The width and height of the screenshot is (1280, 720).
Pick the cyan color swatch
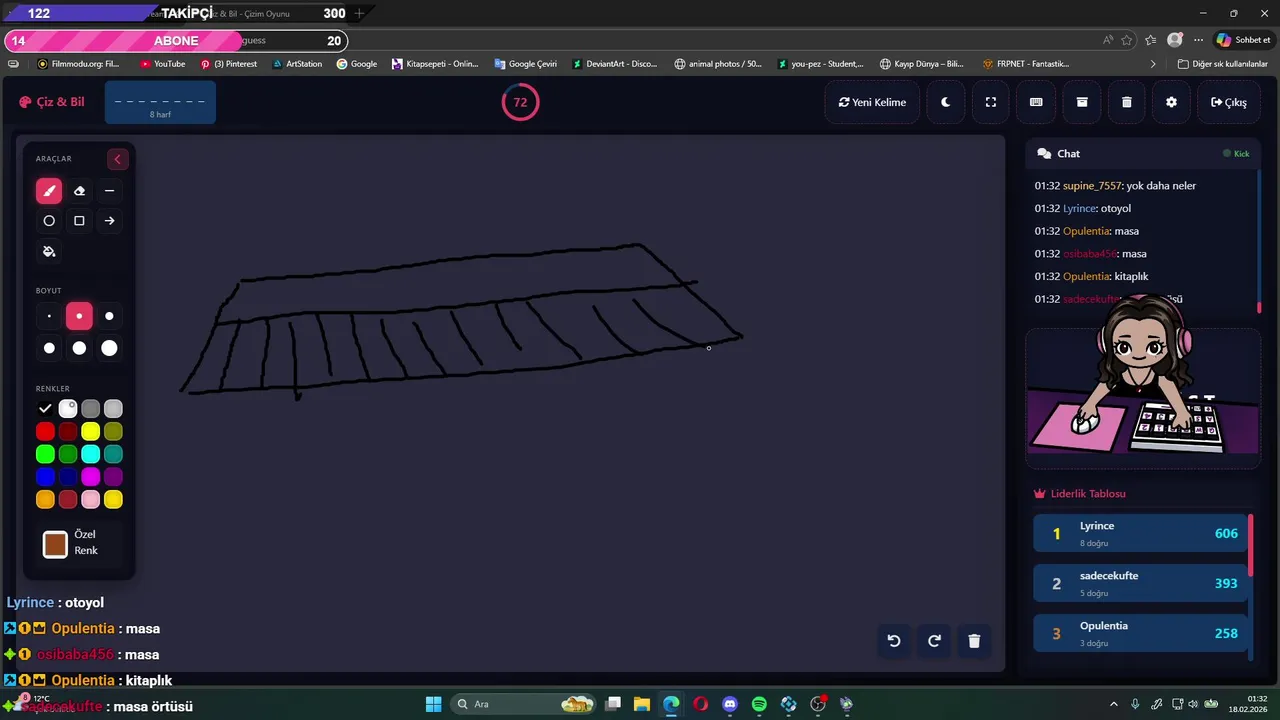tap(91, 454)
